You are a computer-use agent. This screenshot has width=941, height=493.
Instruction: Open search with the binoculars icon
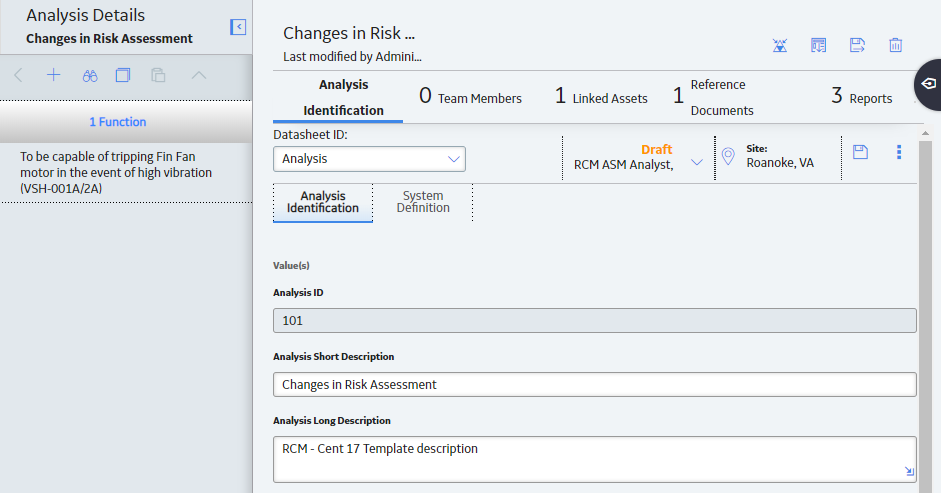(90, 76)
